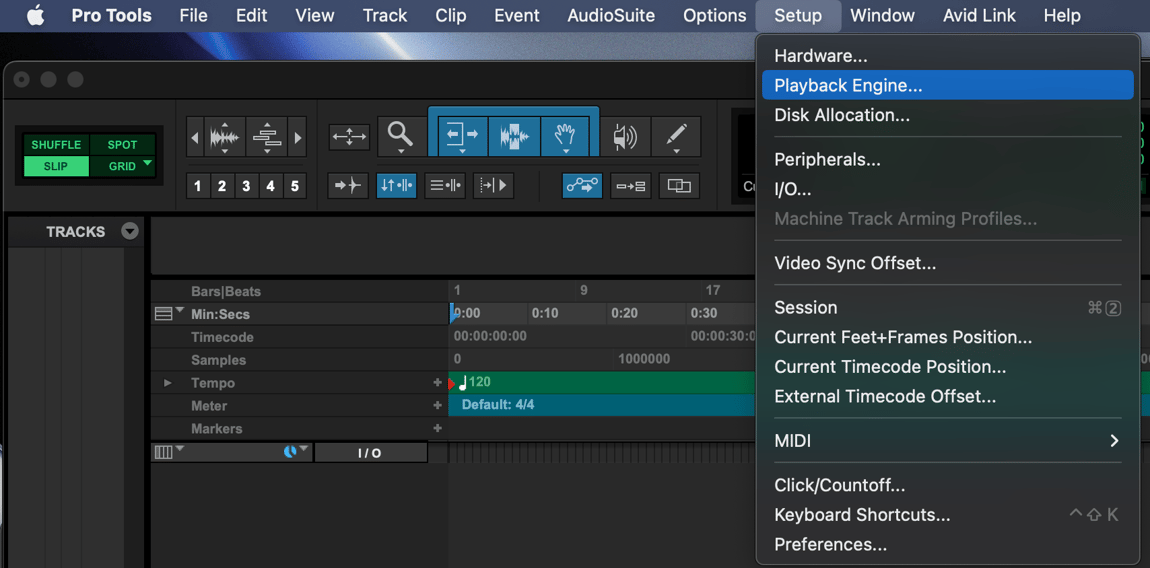Screen dimensions: 1150x568
Task: Click the Zoom Toggle double-arrow icon
Action: click(x=349, y=136)
